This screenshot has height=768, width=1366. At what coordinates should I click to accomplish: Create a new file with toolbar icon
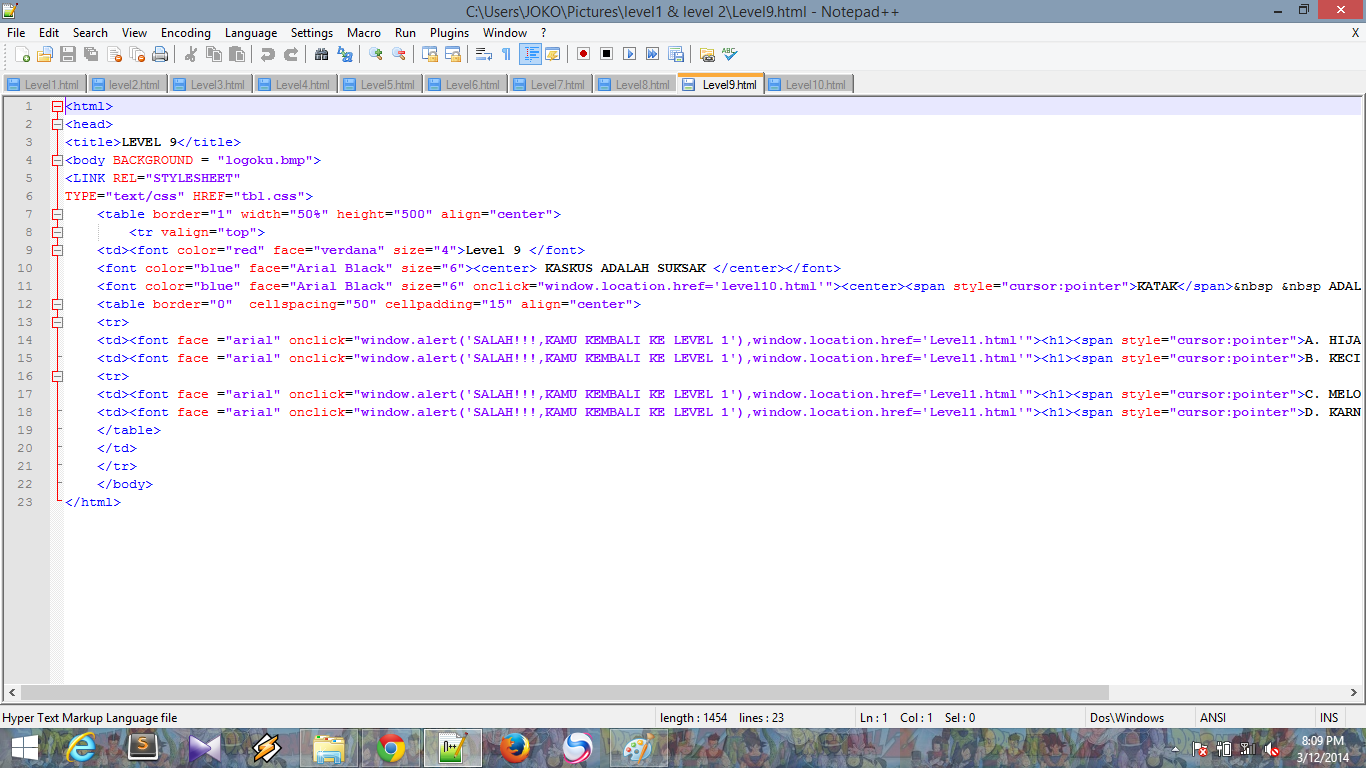[x=22, y=54]
